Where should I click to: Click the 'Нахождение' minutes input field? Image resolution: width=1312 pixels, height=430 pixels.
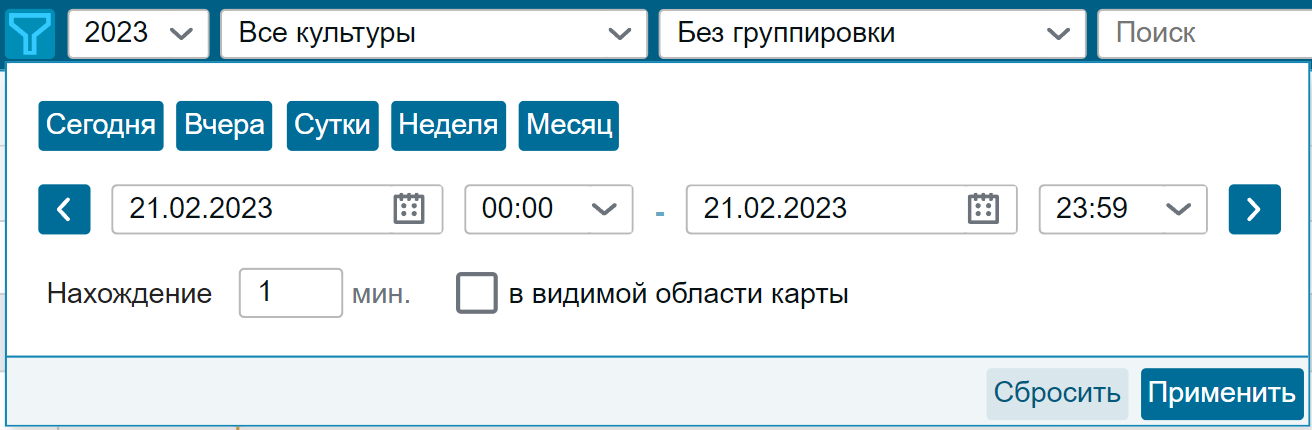291,293
